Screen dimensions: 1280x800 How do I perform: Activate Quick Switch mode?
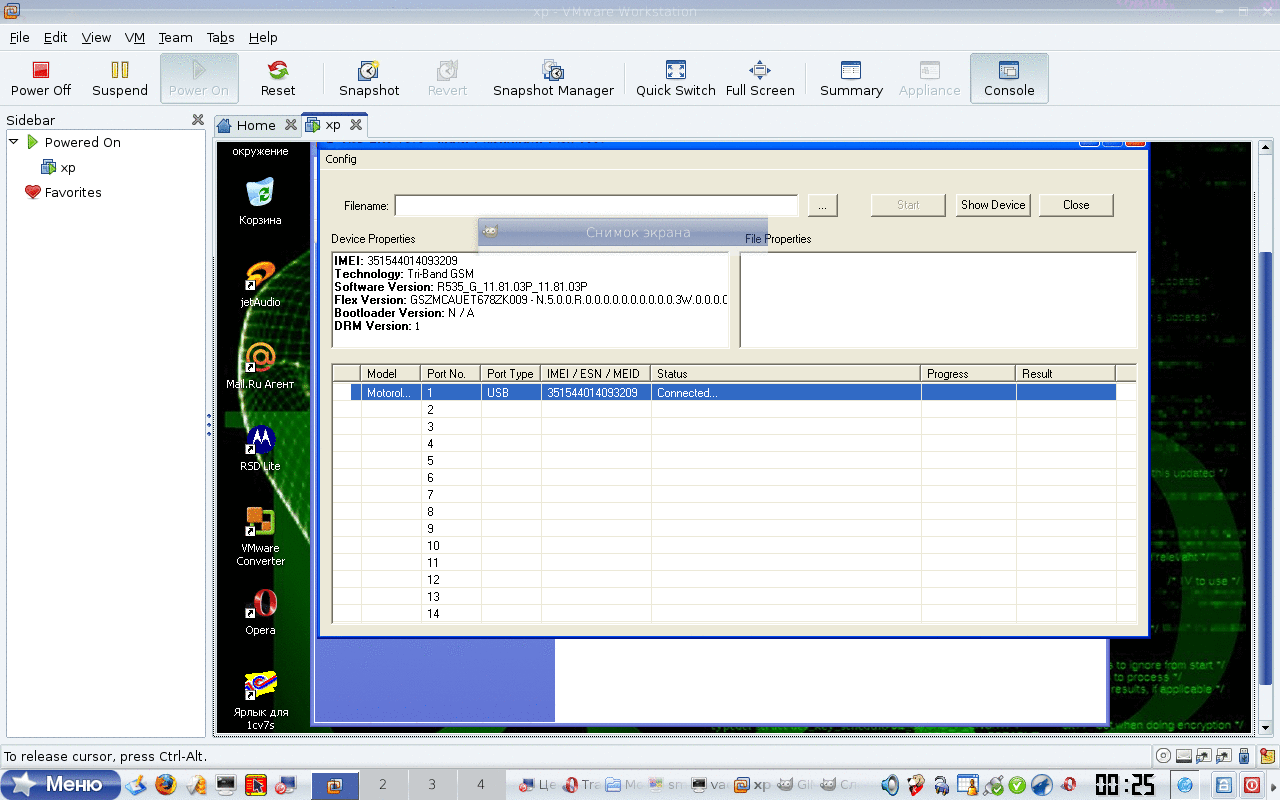click(676, 78)
